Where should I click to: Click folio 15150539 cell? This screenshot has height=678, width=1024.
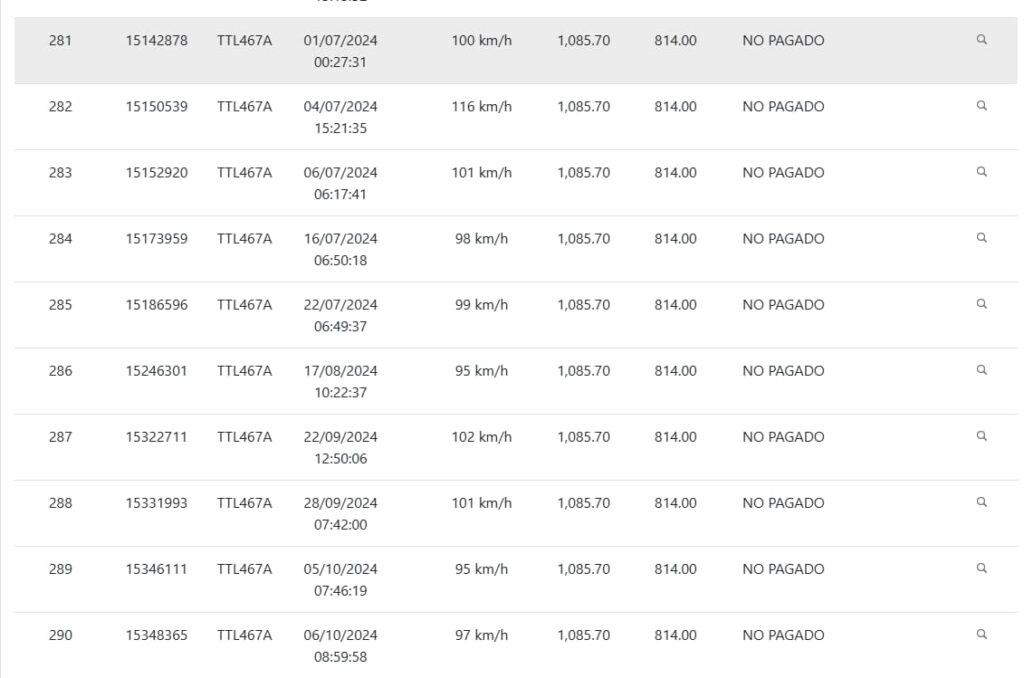(156, 107)
